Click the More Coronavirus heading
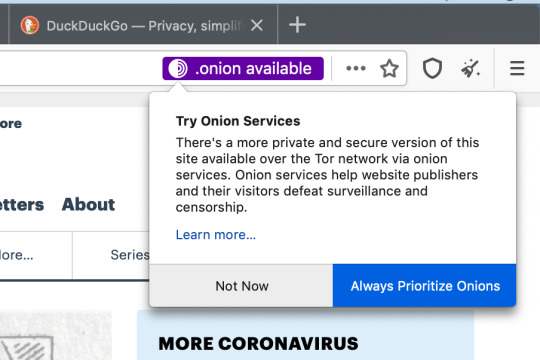The image size is (540, 360). click(x=258, y=343)
